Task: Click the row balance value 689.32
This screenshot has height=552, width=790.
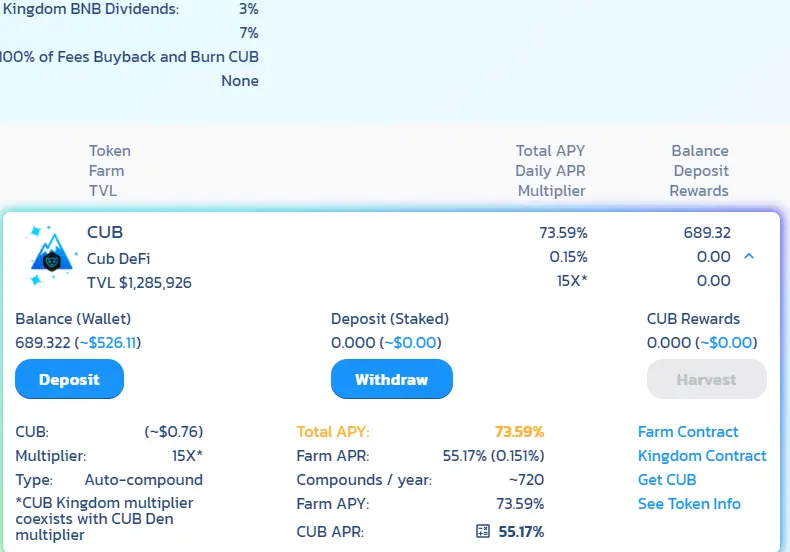Action: pyautogui.click(x=707, y=232)
